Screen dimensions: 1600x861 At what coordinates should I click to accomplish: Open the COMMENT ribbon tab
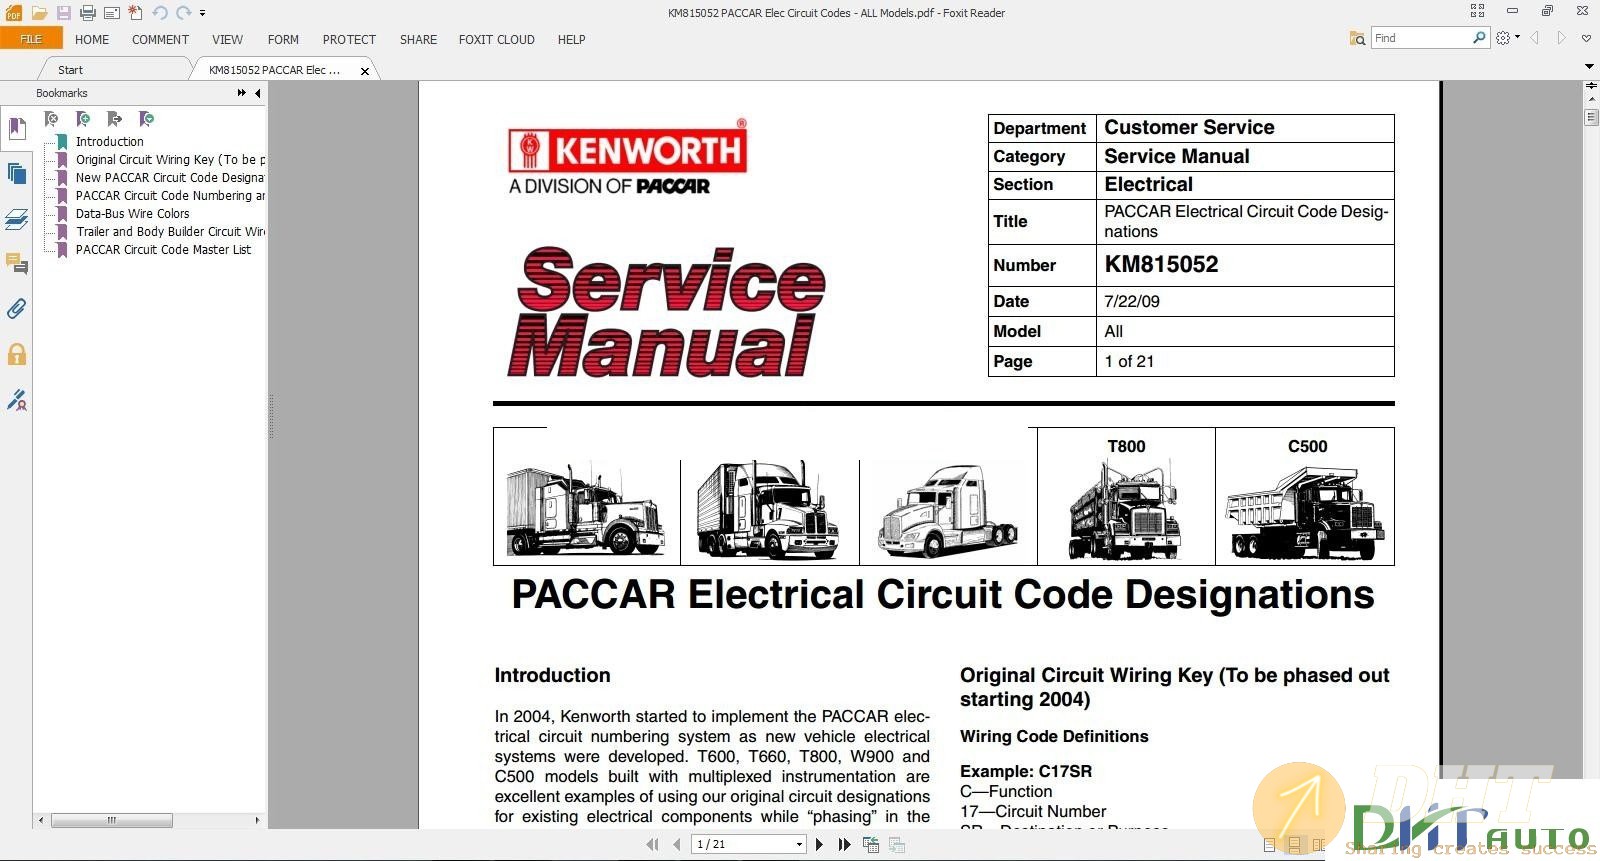(x=160, y=40)
